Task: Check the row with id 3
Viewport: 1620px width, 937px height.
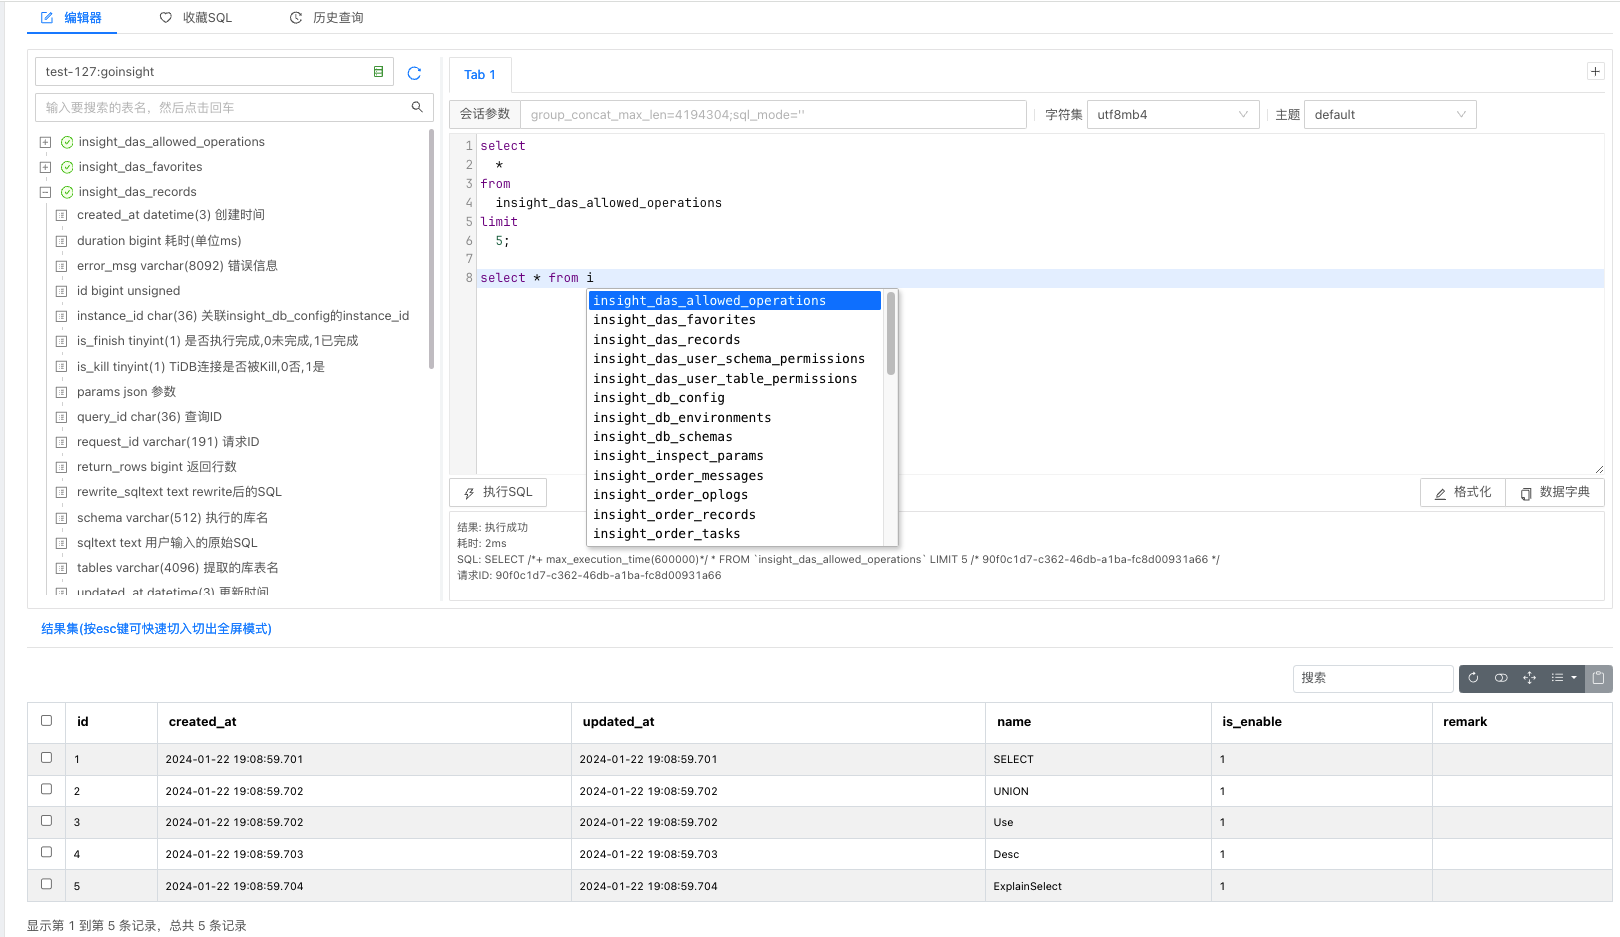Action: [x=46, y=820]
